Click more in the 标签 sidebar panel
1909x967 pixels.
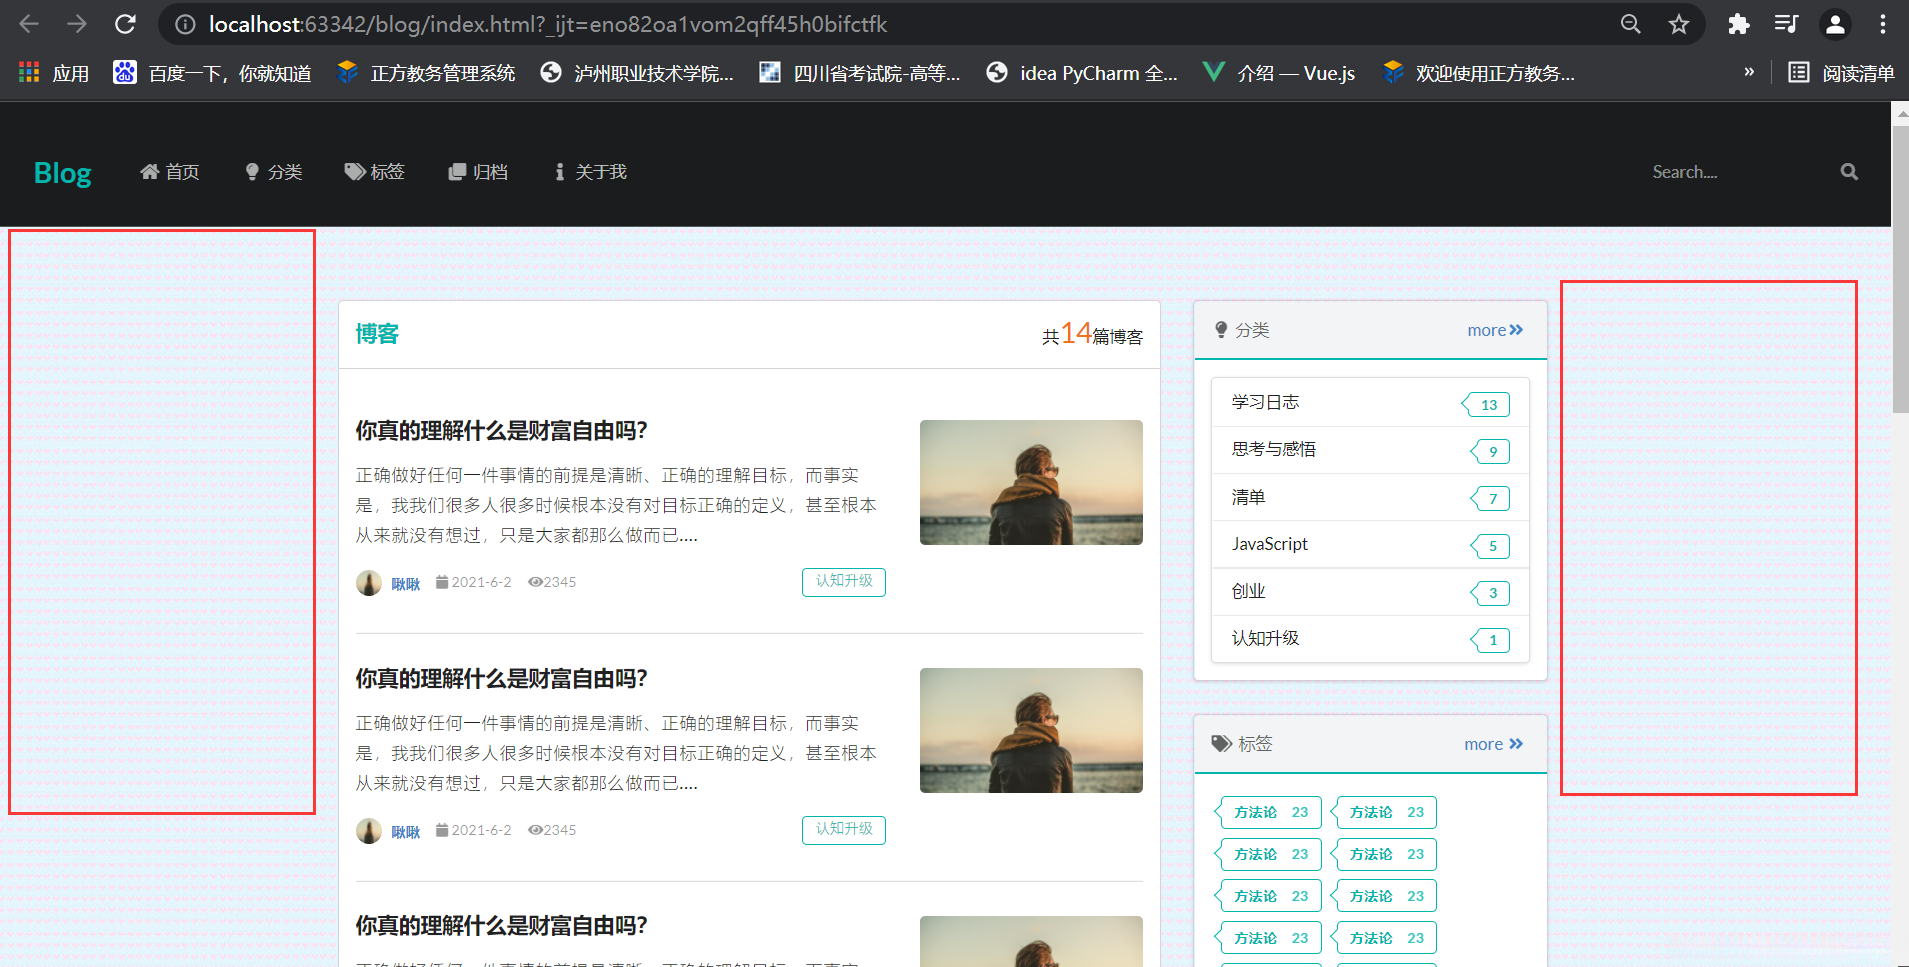tap(1494, 744)
